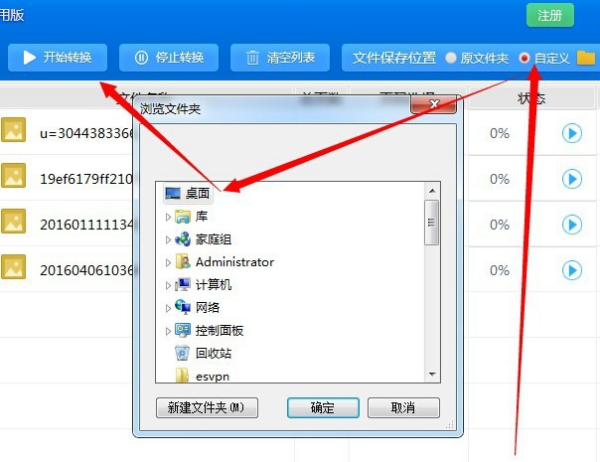Select the 自定义 radio button
The image size is (600, 462).
coord(524,58)
